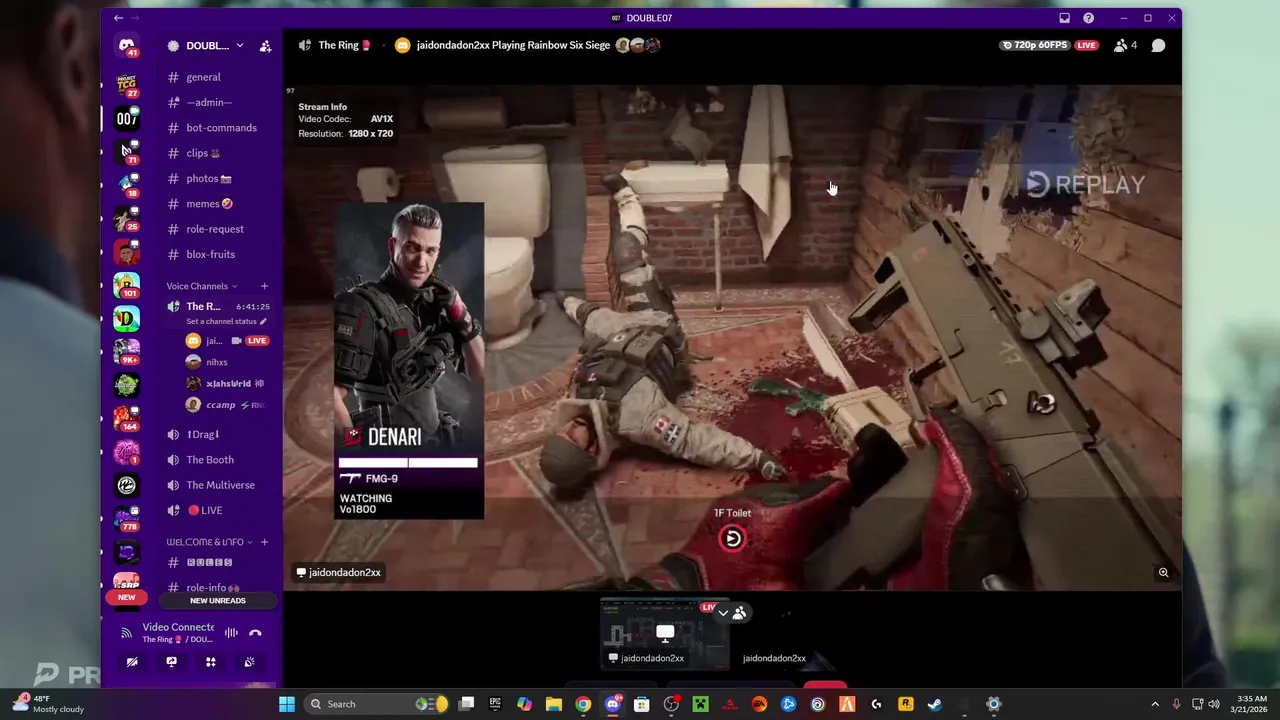The image size is (1280, 720).
Task: Show the stream member count icon
Action: pyautogui.click(x=1126, y=45)
